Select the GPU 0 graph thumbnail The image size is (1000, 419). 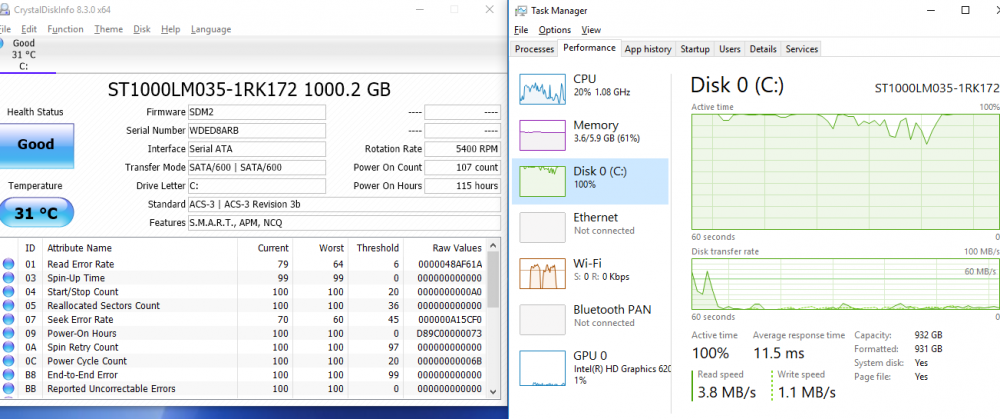pos(542,369)
